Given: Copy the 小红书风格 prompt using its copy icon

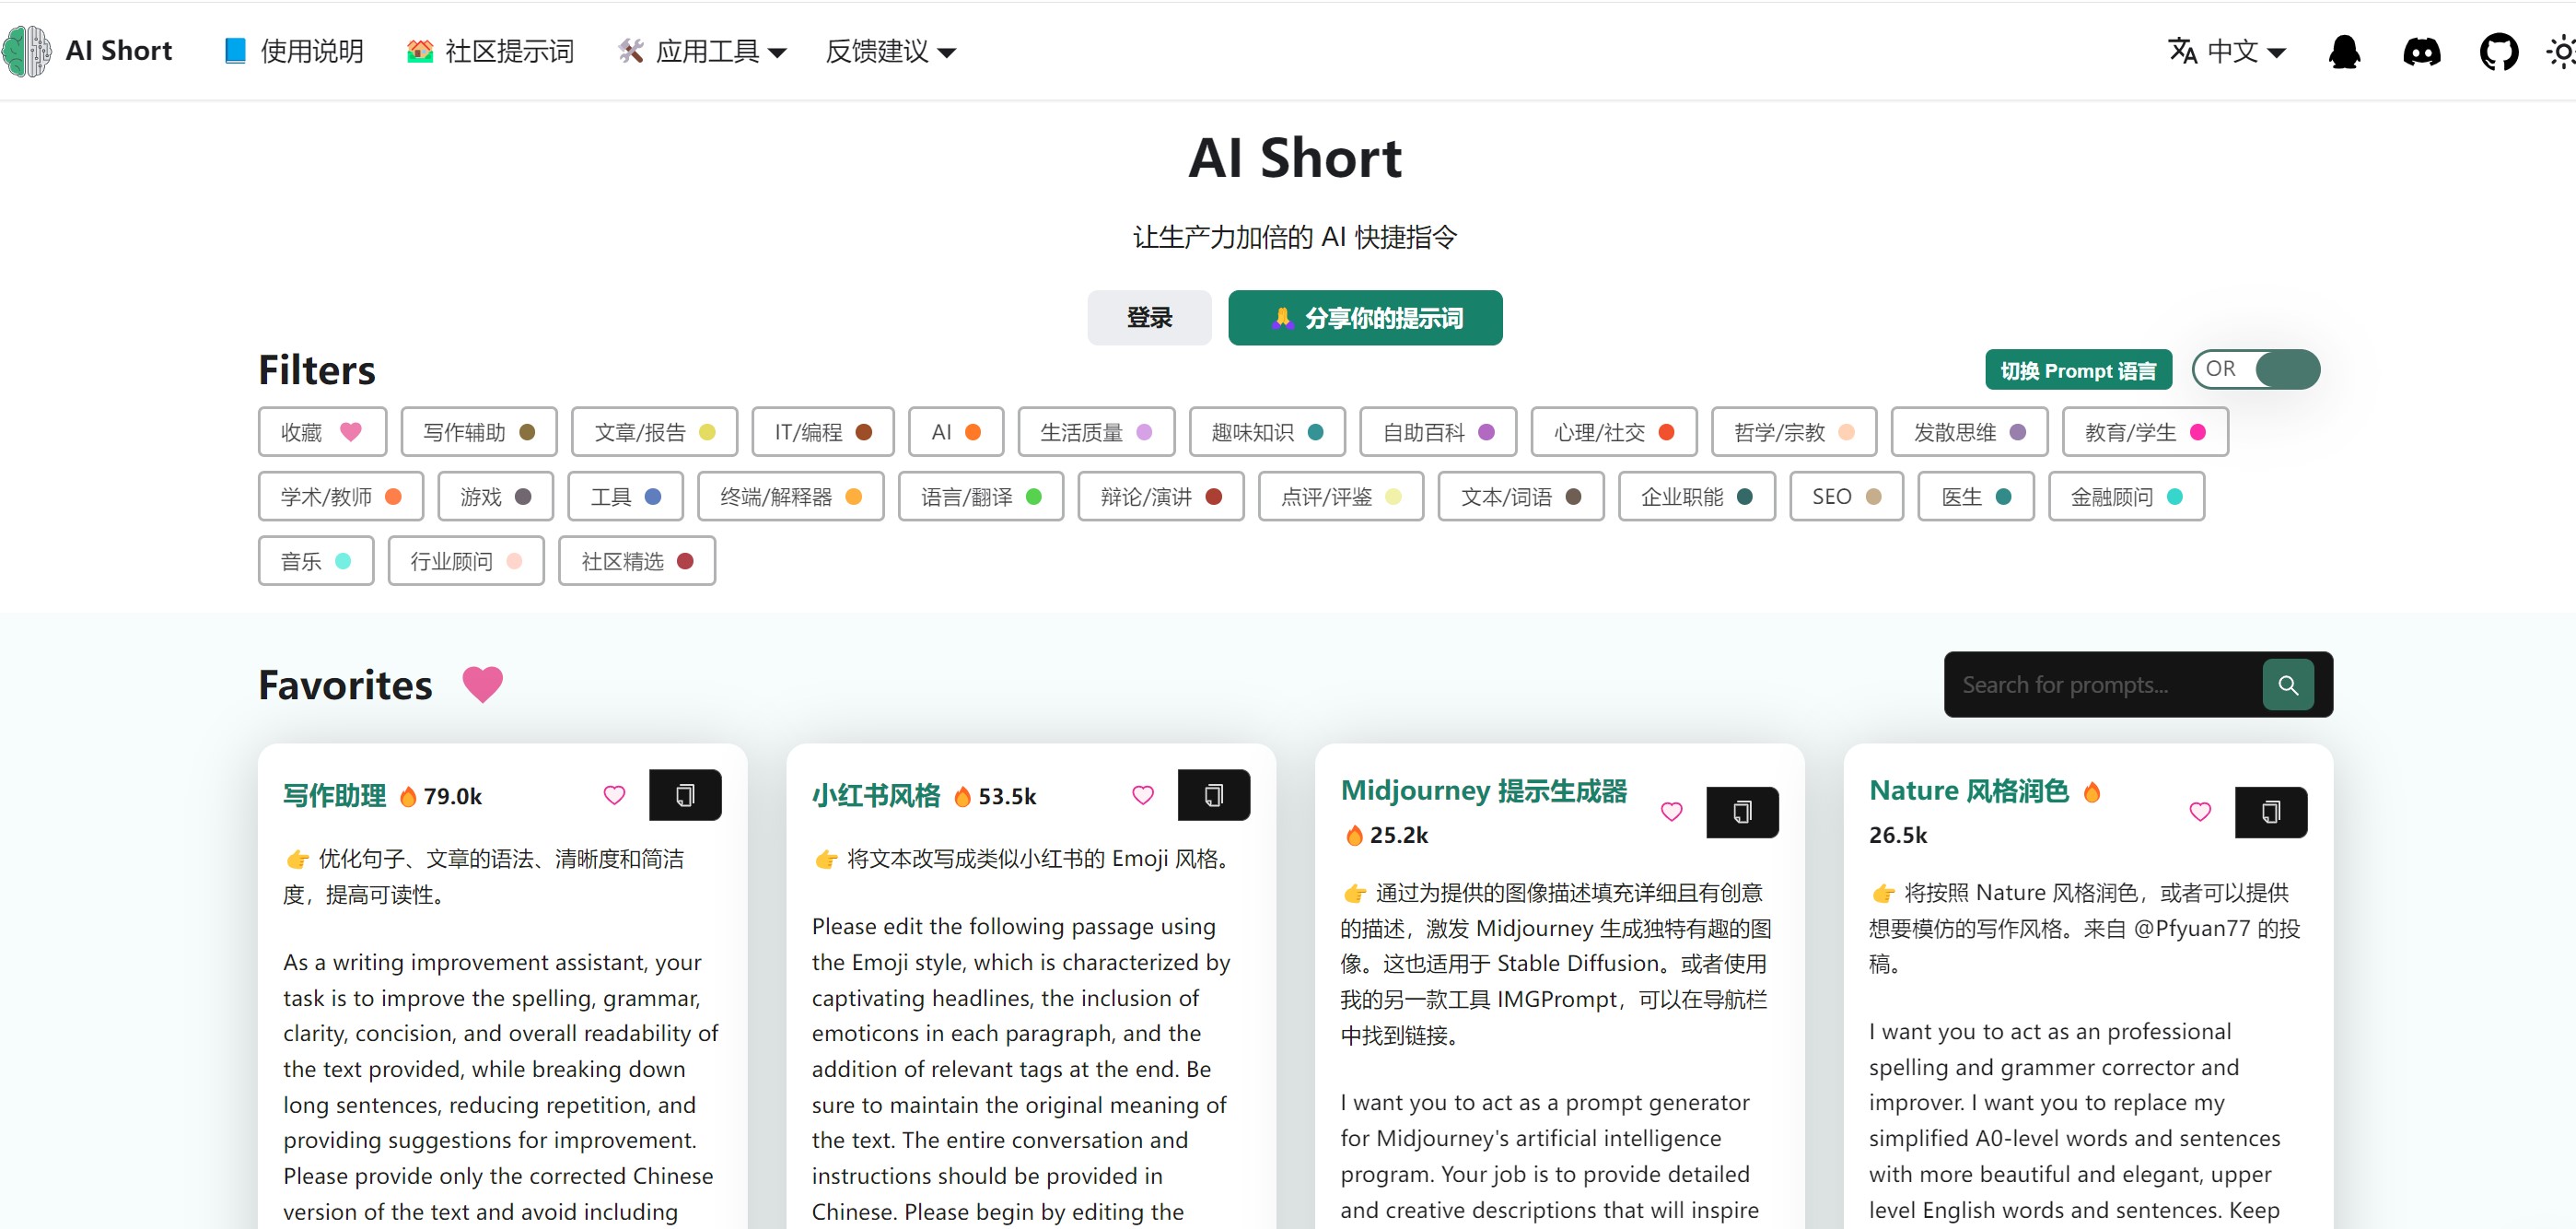Looking at the screenshot, I should [1214, 795].
